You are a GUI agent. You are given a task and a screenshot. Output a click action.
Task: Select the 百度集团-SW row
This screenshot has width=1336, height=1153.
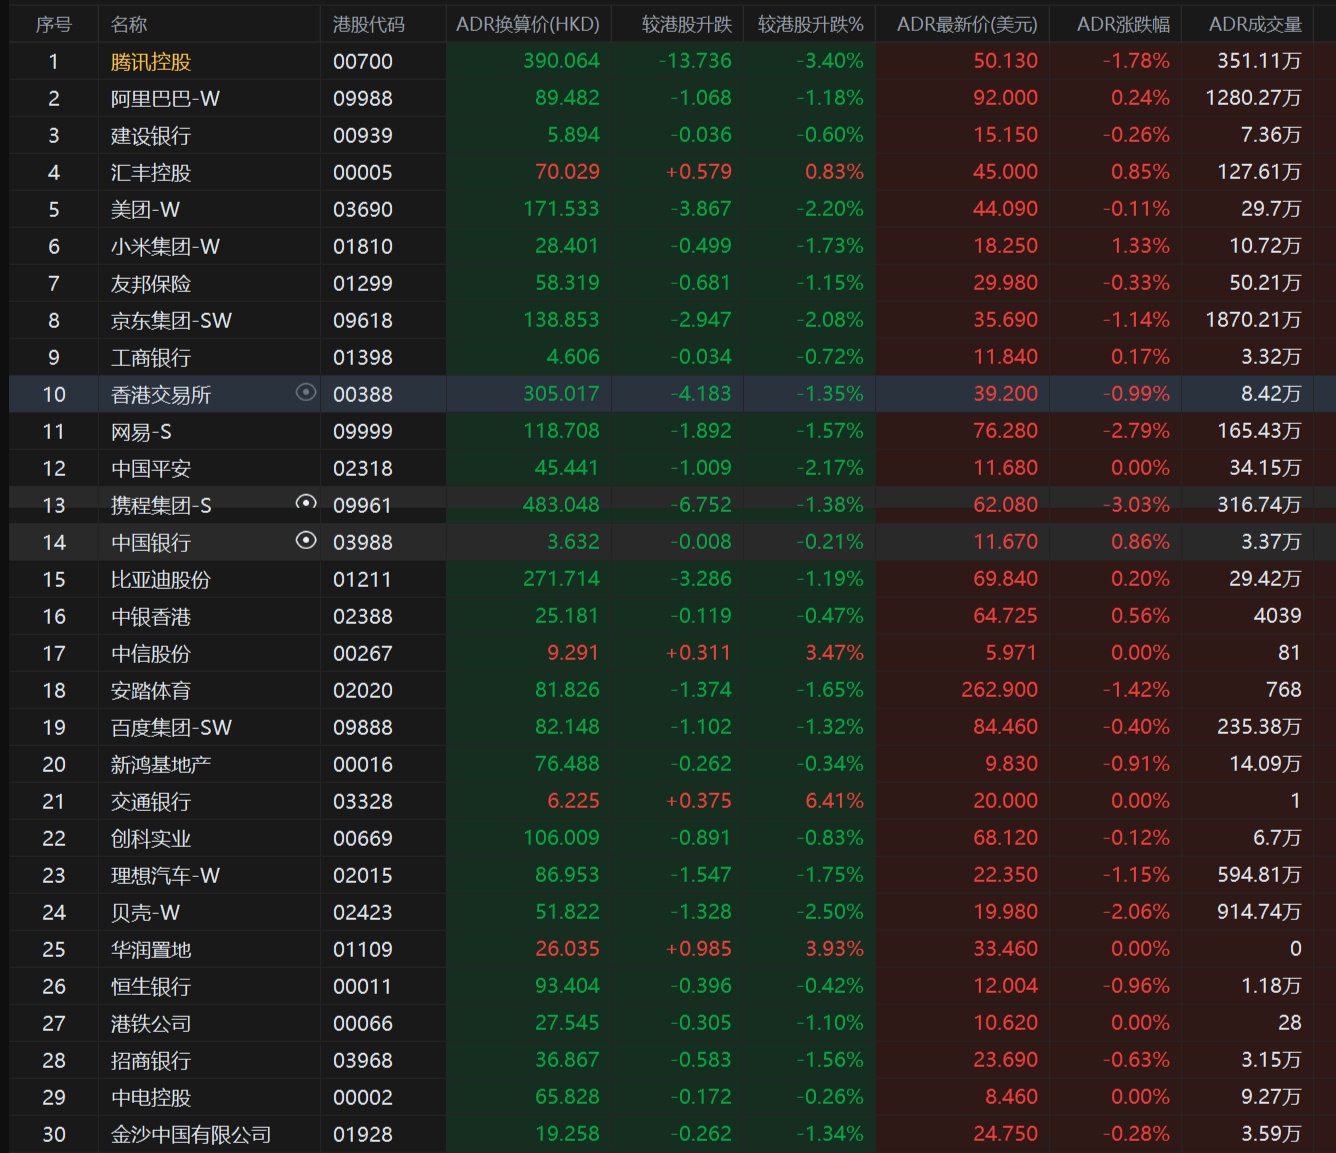point(672,727)
